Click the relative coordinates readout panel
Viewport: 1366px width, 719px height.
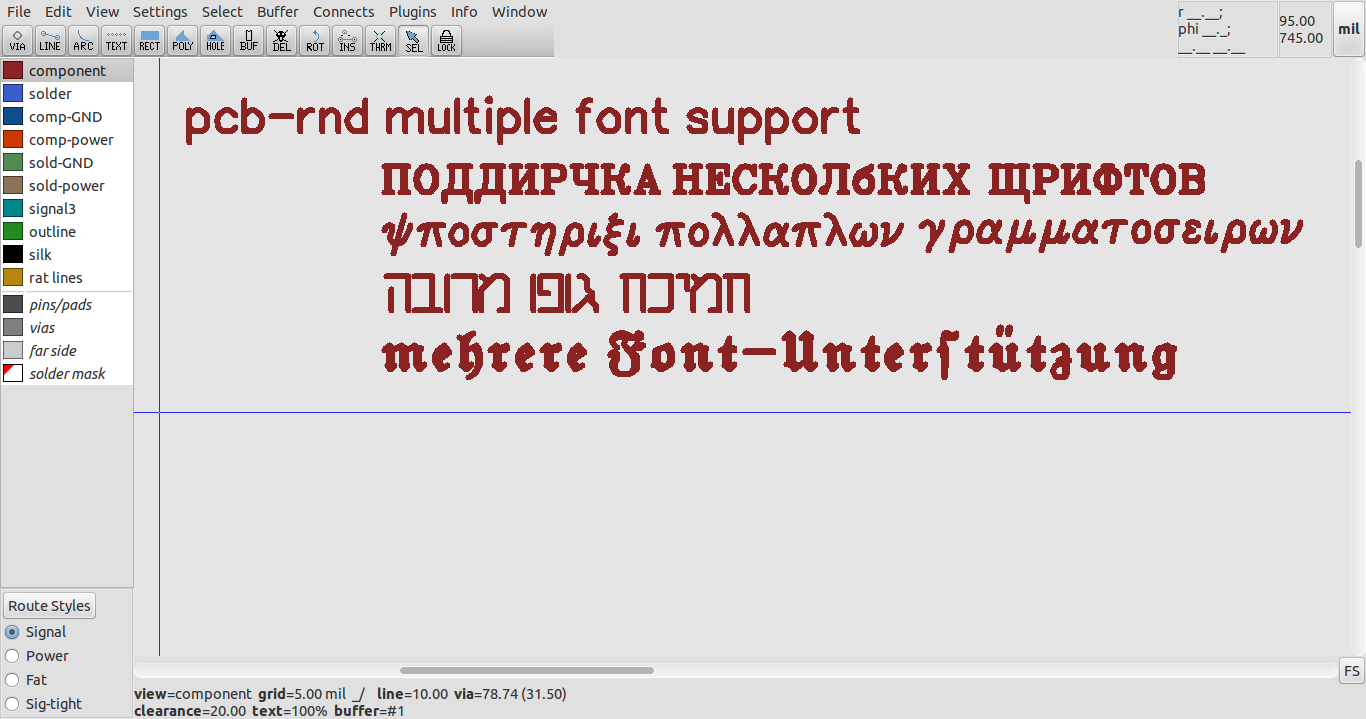[1227, 29]
